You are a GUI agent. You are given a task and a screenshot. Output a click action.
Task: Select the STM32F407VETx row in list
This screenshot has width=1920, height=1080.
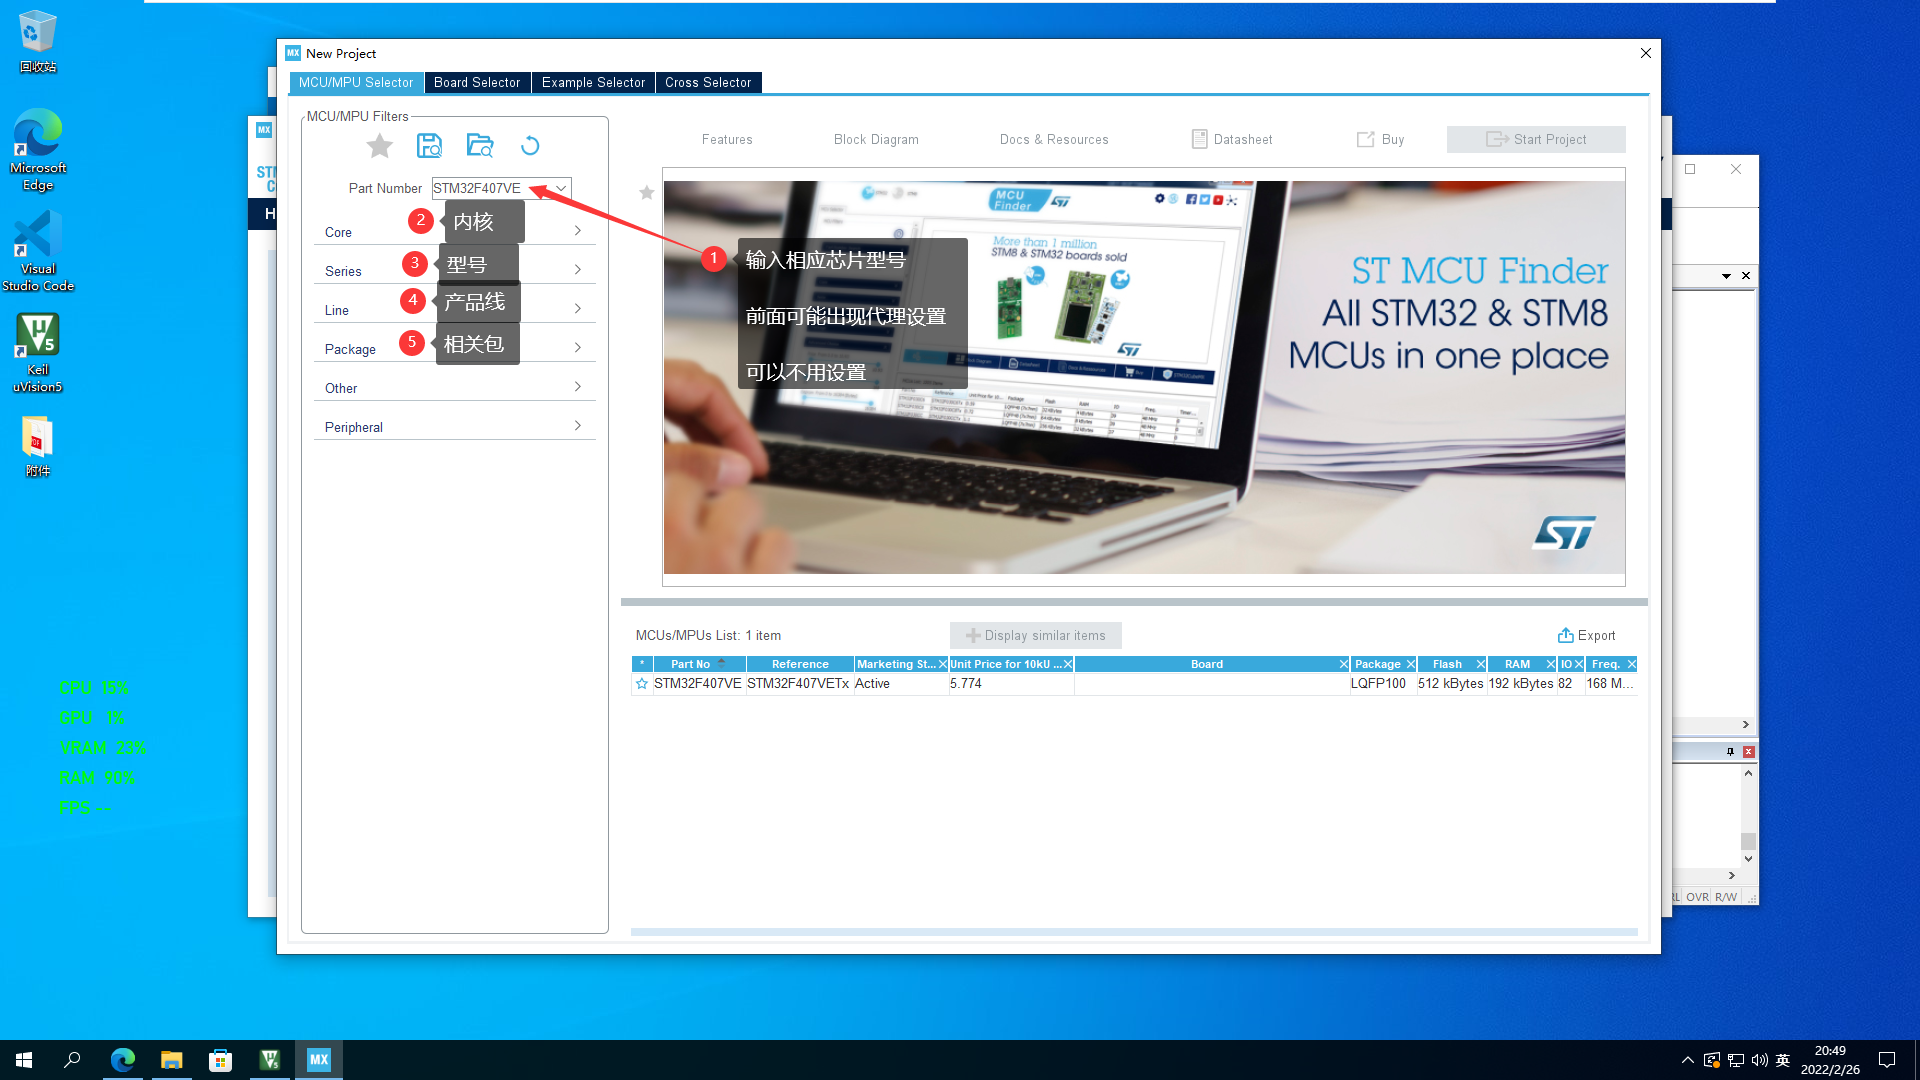(x=798, y=684)
